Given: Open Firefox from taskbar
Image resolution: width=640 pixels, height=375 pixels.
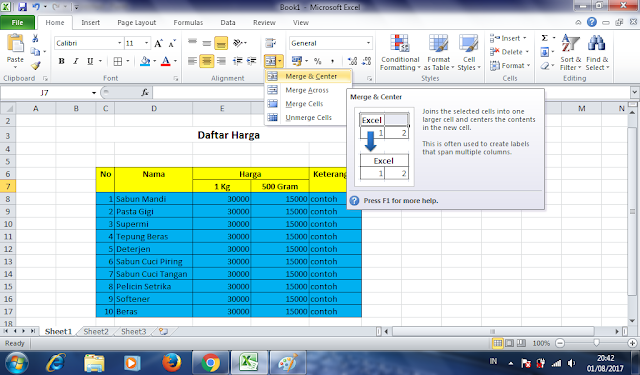Looking at the screenshot, I should [x=172, y=362].
